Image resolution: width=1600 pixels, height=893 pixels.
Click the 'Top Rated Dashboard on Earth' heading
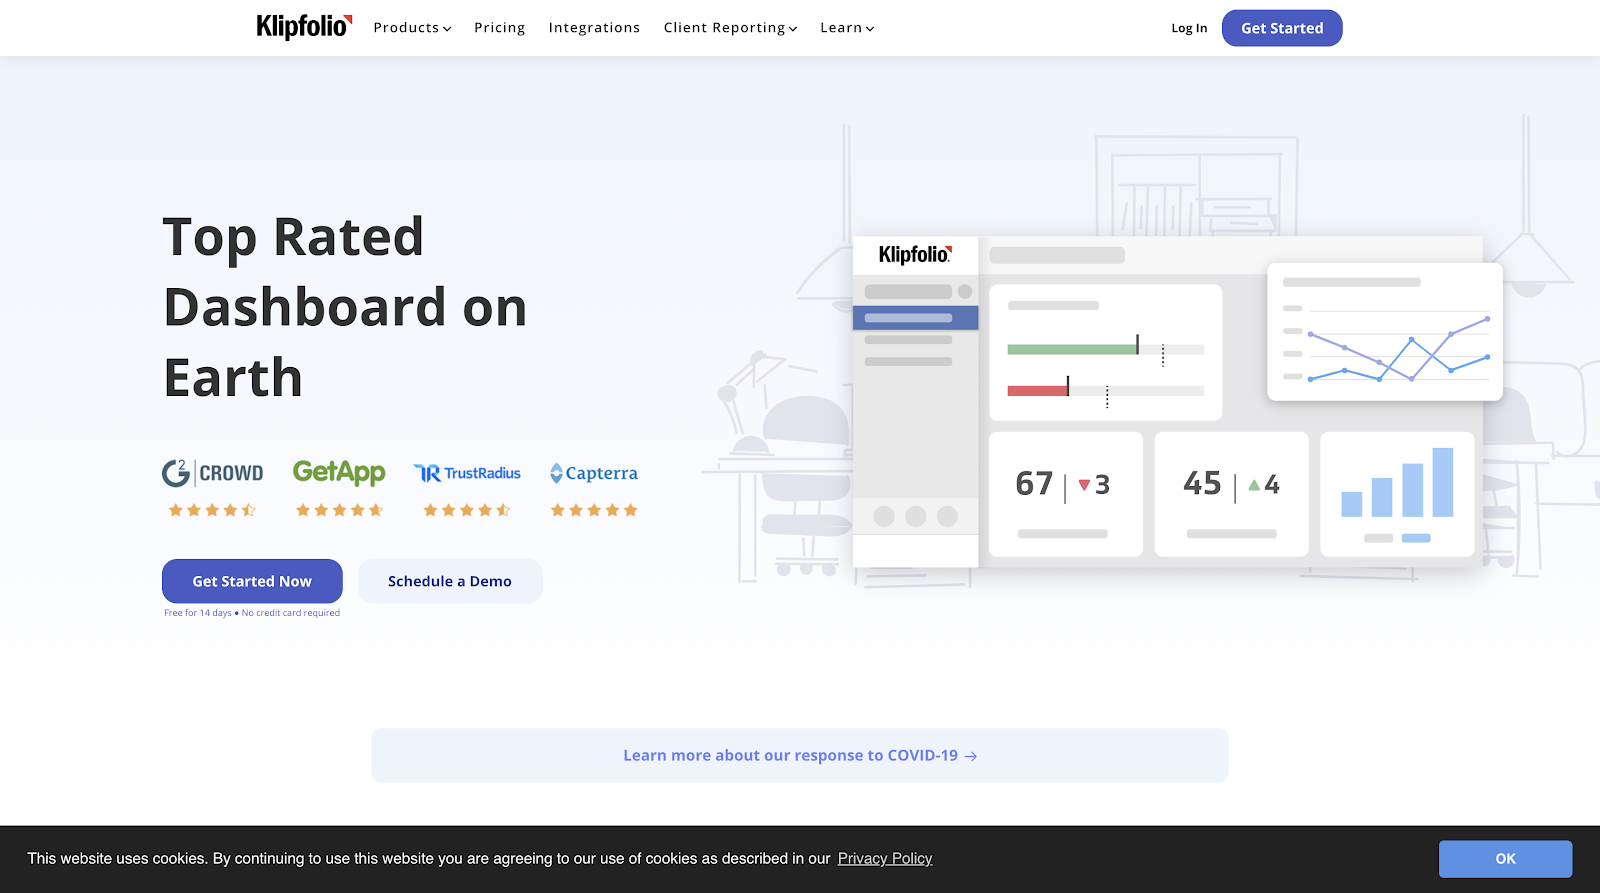pos(345,307)
